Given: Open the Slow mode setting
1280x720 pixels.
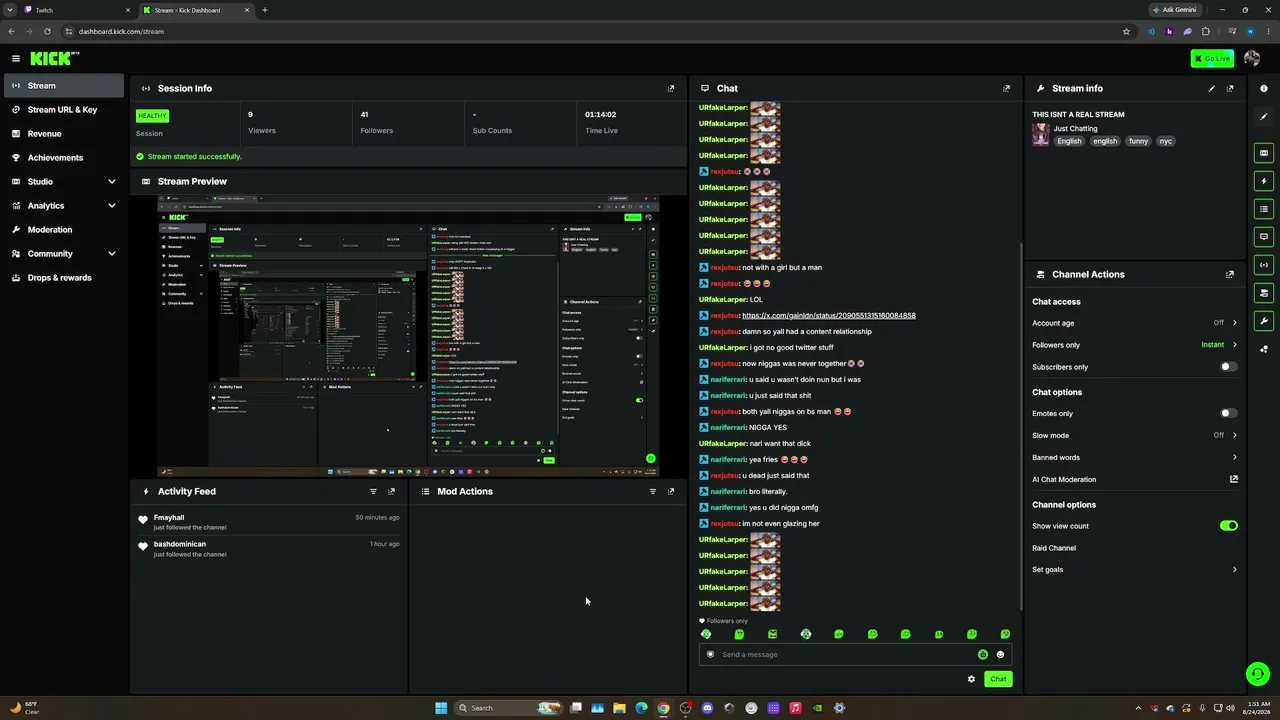Looking at the screenshot, I should 1135,435.
